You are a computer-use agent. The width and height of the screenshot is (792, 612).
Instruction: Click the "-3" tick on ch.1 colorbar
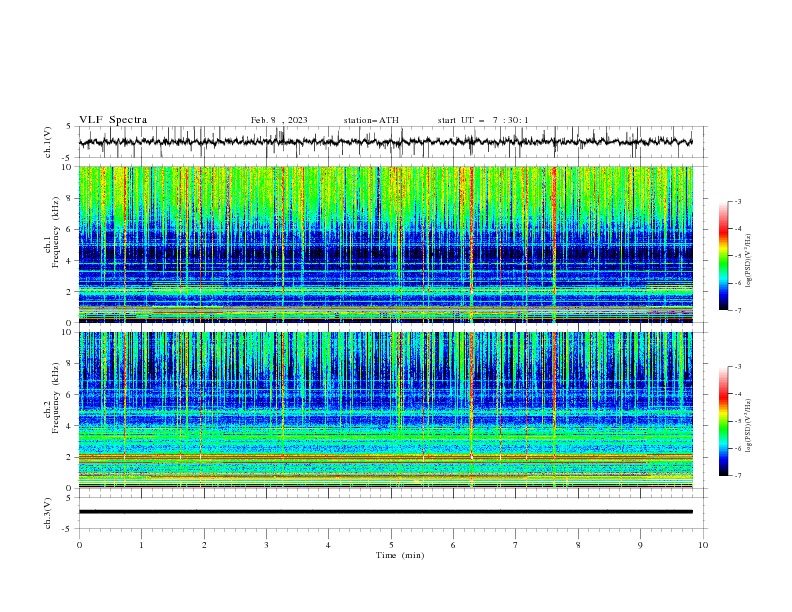737,201
